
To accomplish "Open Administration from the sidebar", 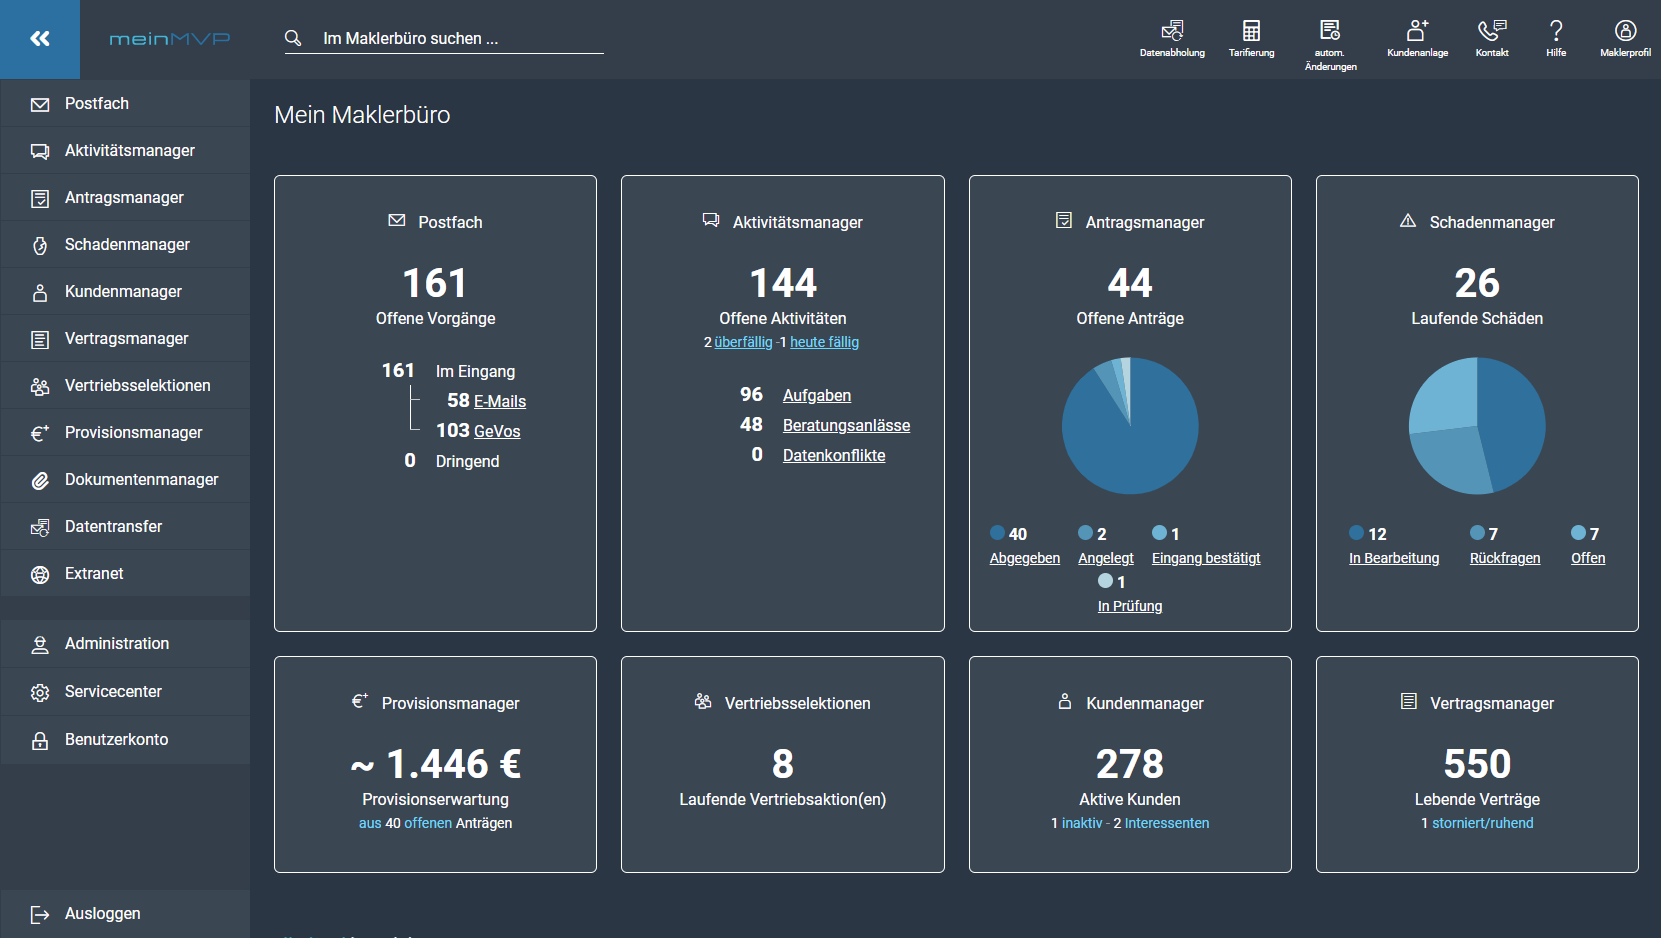I will 117,644.
